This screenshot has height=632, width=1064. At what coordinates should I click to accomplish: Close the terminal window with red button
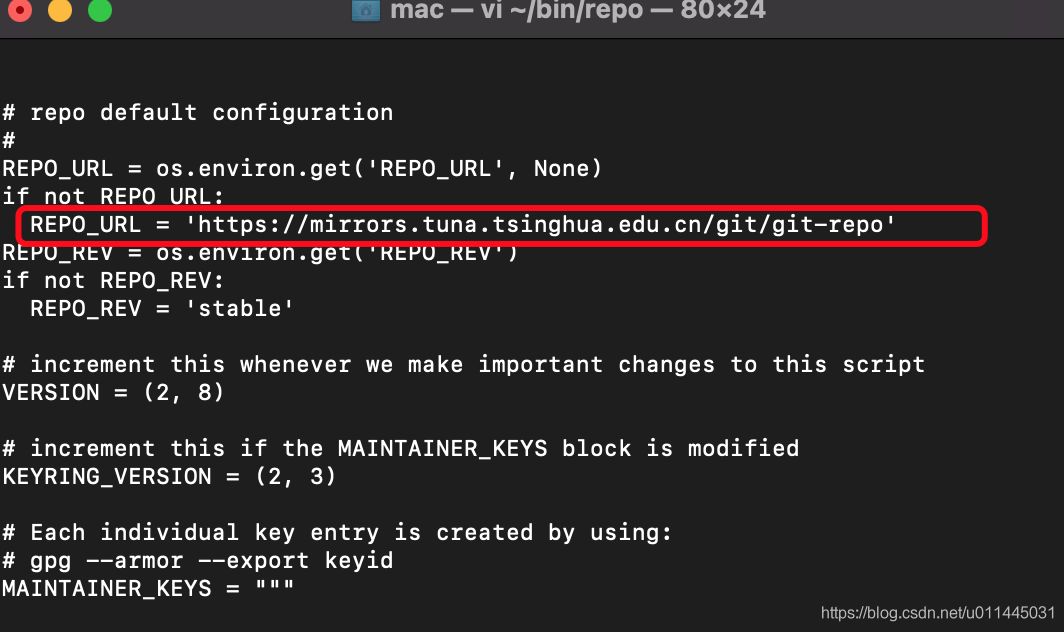[20, 10]
